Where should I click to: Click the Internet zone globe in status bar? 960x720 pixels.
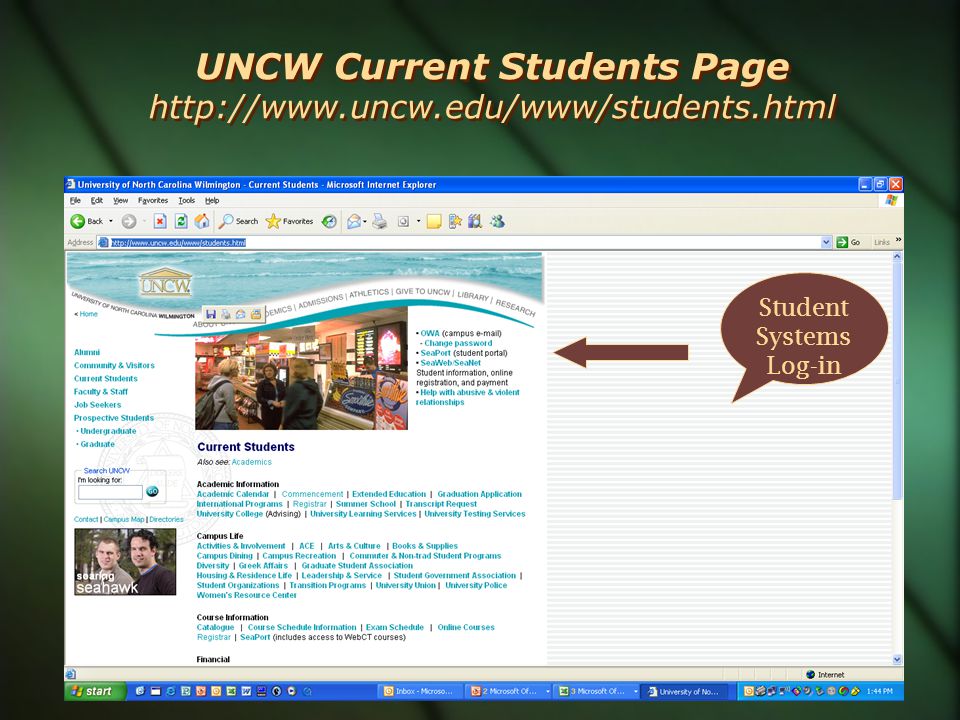coord(811,674)
